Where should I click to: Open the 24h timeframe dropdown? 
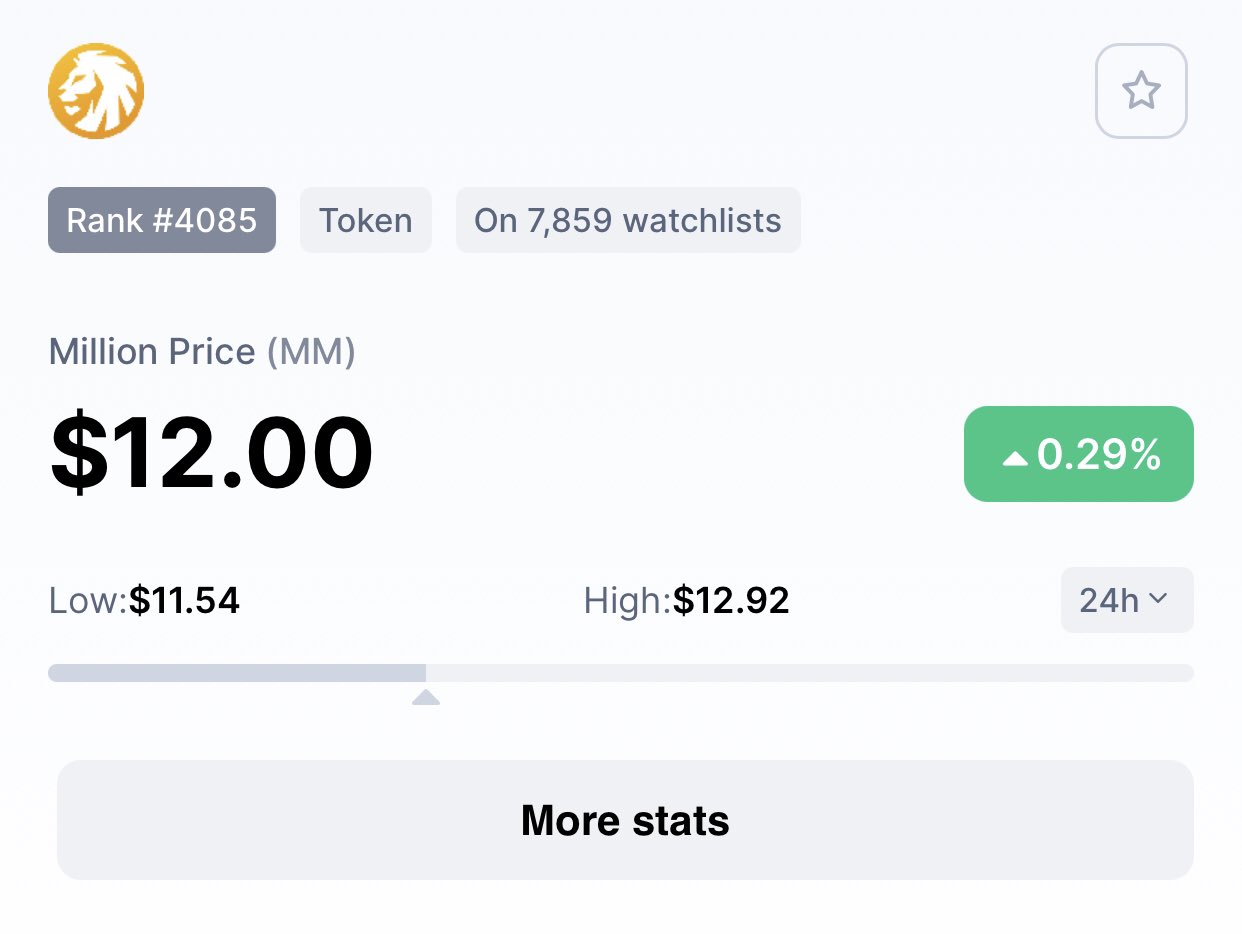1127,600
